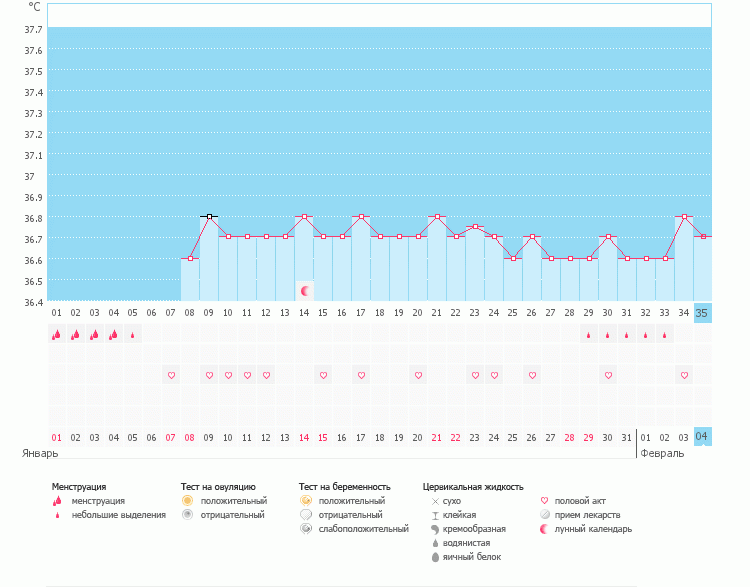Image resolution: width=750 pixels, height=587 pixels.
Task: Click the heart icon on cycle day 07
Action: coord(171,375)
